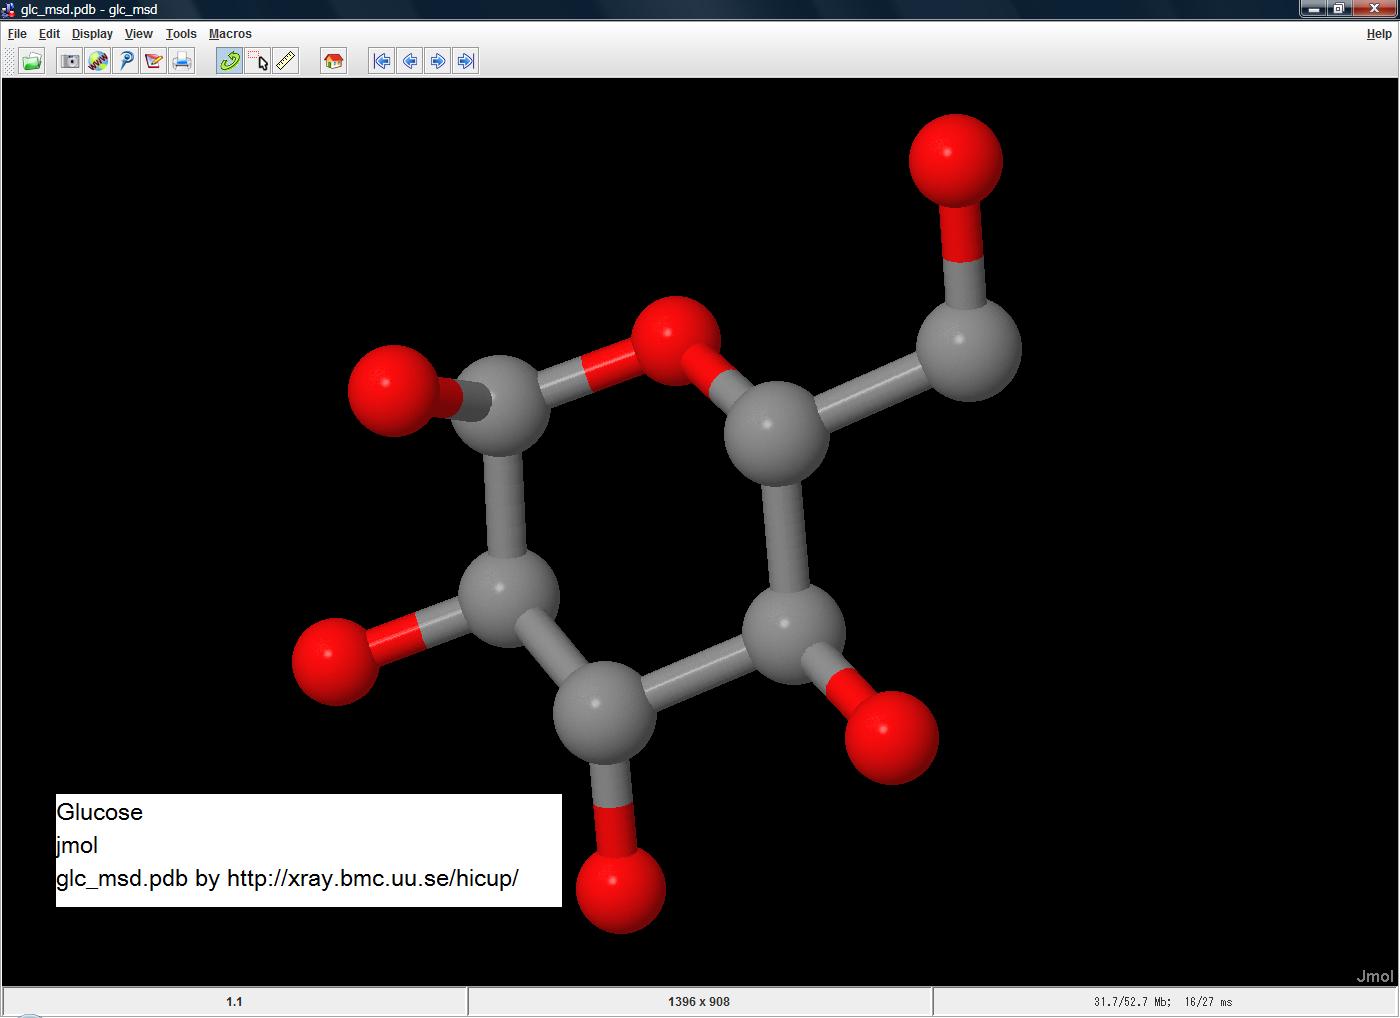Image resolution: width=1400 pixels, height=1018 pixels.
Task: Open the Display menu
Action: tap(92, 34)
